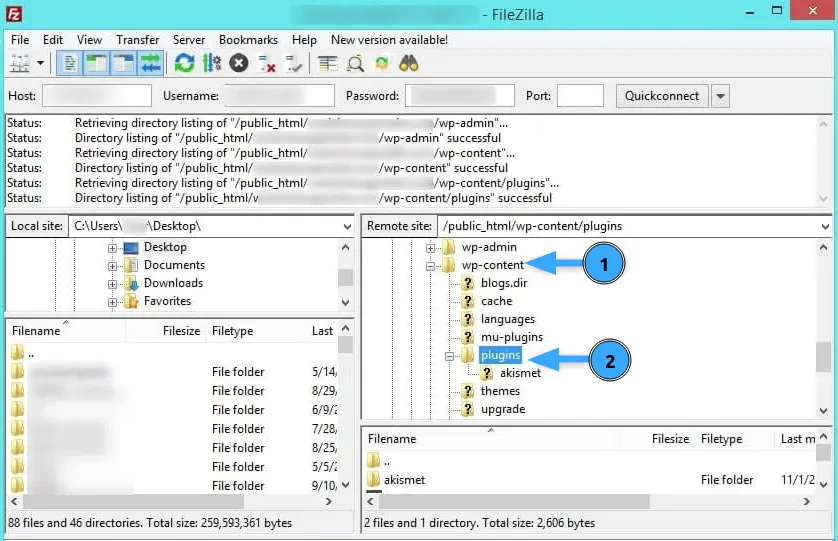Screen dimensions: 838x541
Task: Select upgrade remote folder
Action: point(503,409)
